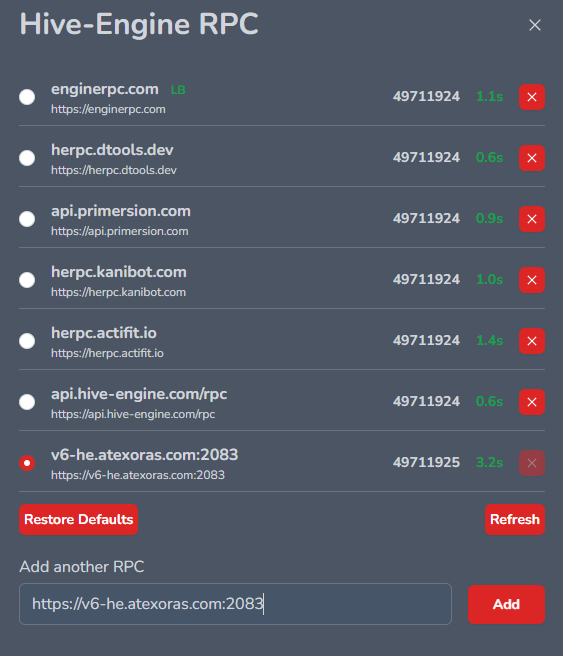Remove herpc.actifit.io RPC node
This screenshot has width=563, height=656.
(532, 341)
